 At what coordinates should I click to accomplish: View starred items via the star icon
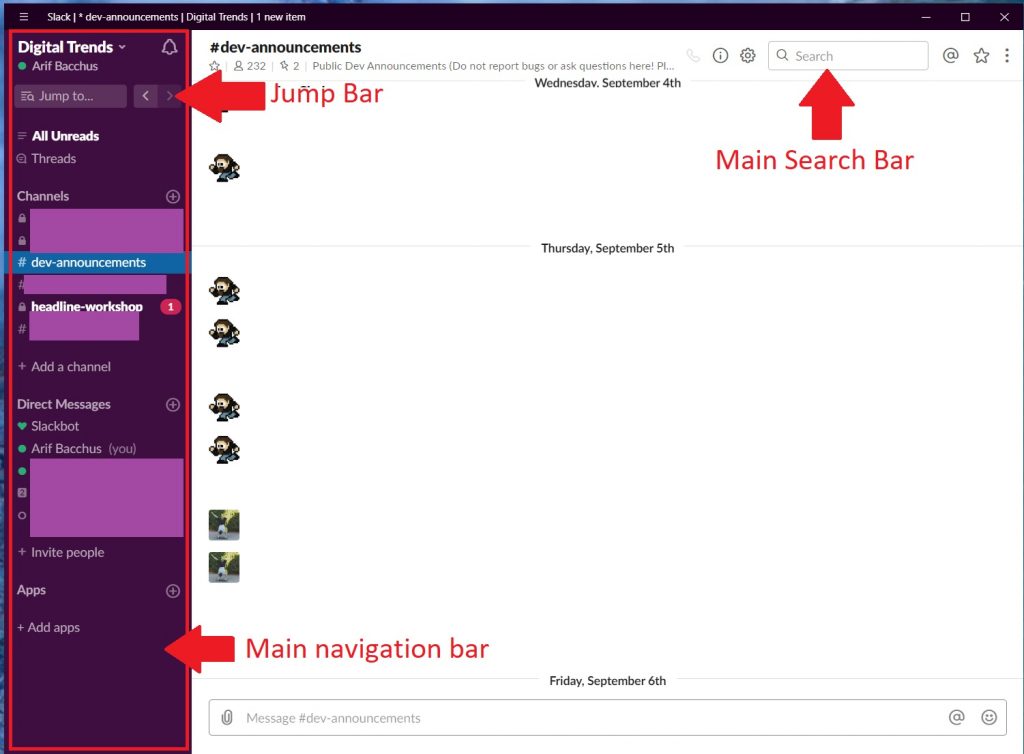click(x=981, y=56)
